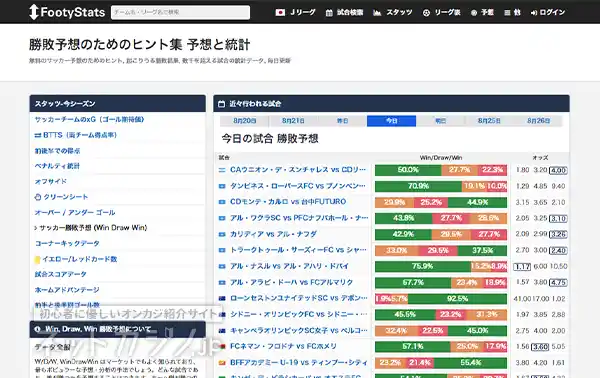Open アル・アラビ・ドーハ vs FCアルマリク match
Screen dimensions: 600x378
pos(291,282)
